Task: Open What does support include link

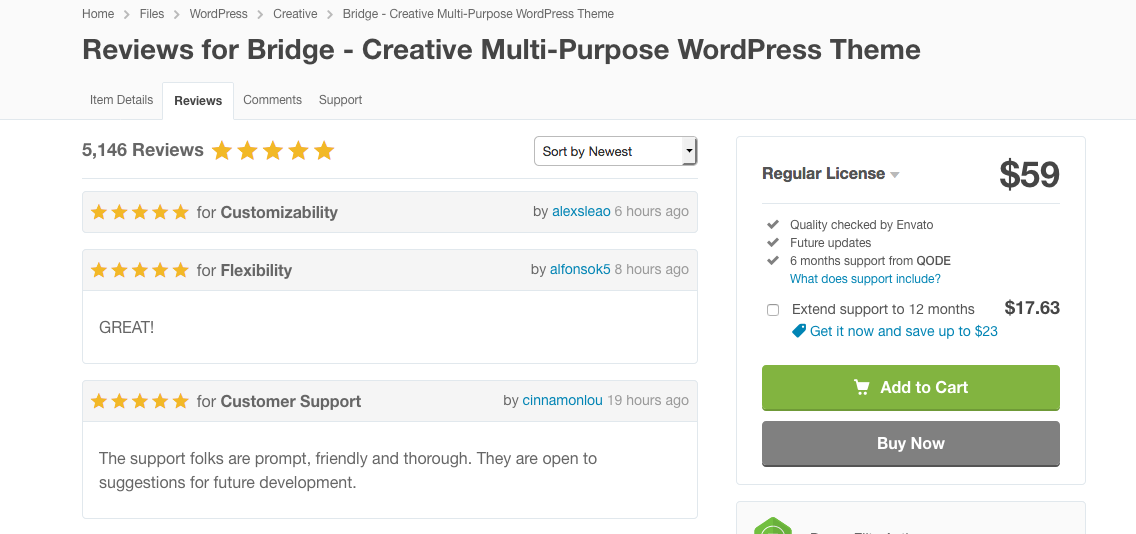Action: click(x=865, y=279)
